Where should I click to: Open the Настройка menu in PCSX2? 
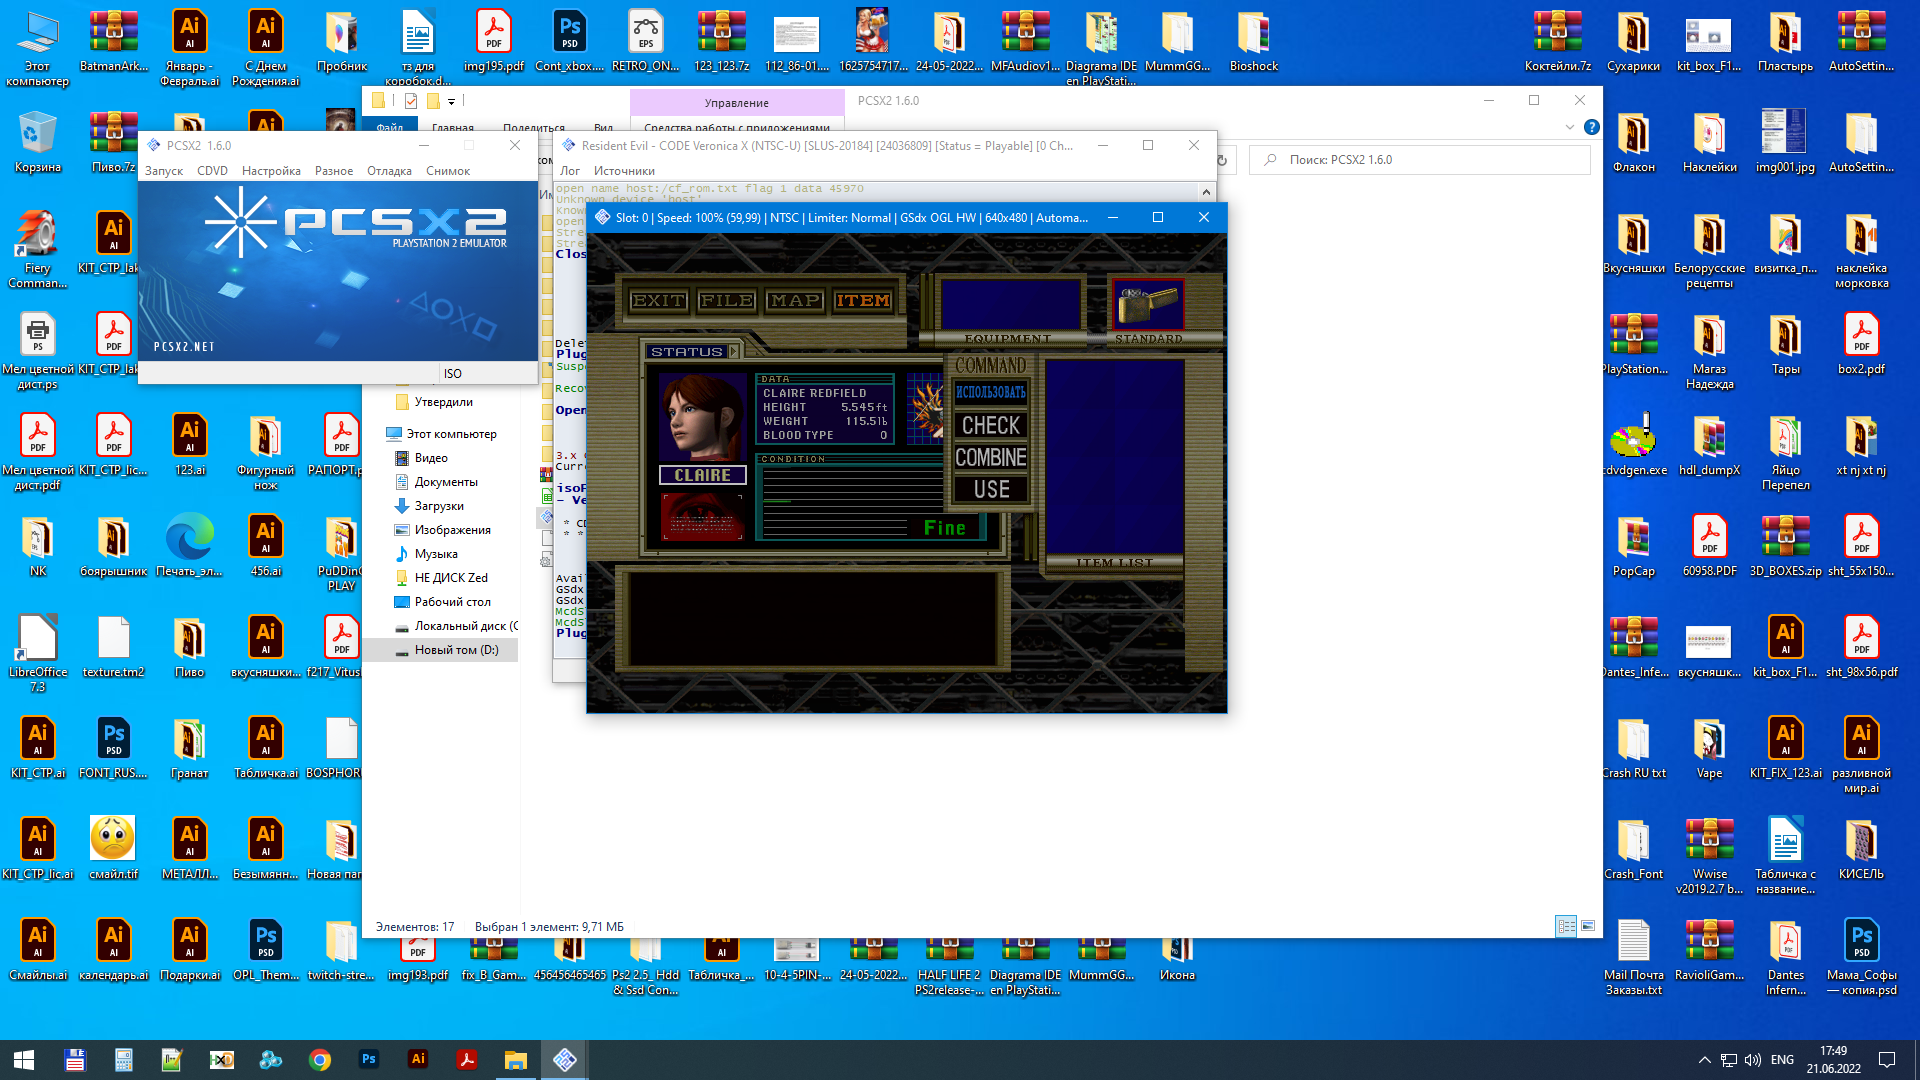click(x=271, y=171)
